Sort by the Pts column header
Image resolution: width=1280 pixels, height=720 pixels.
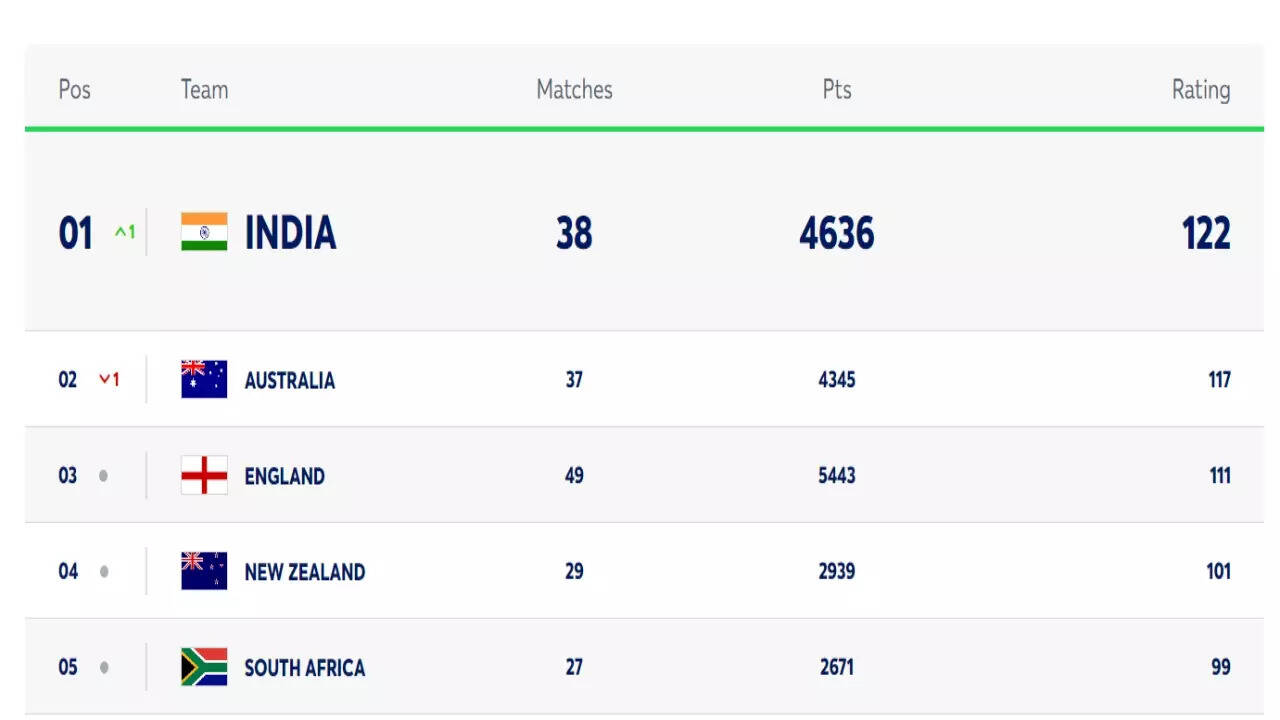(x=837, y=90)
